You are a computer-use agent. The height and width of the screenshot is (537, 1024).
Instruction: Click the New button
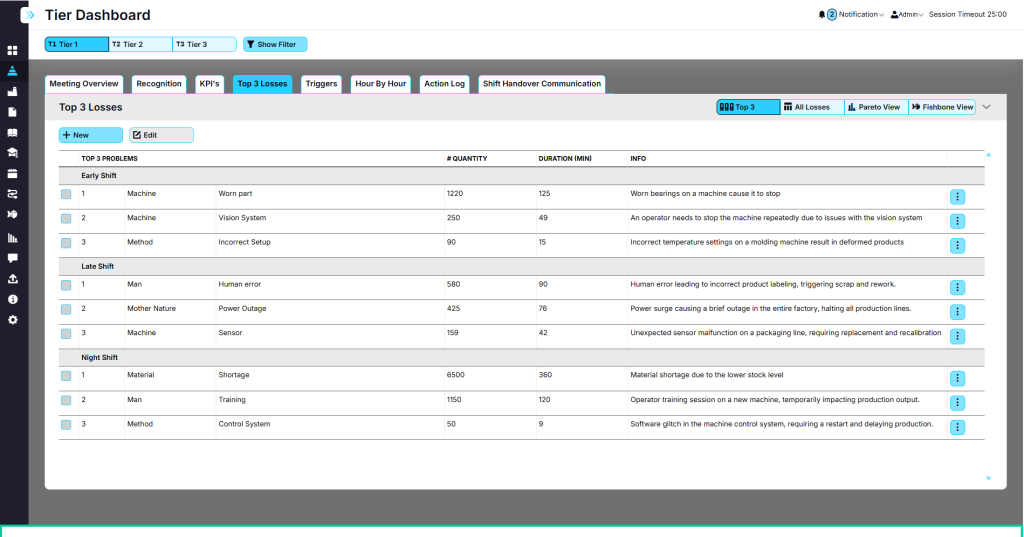91,135
